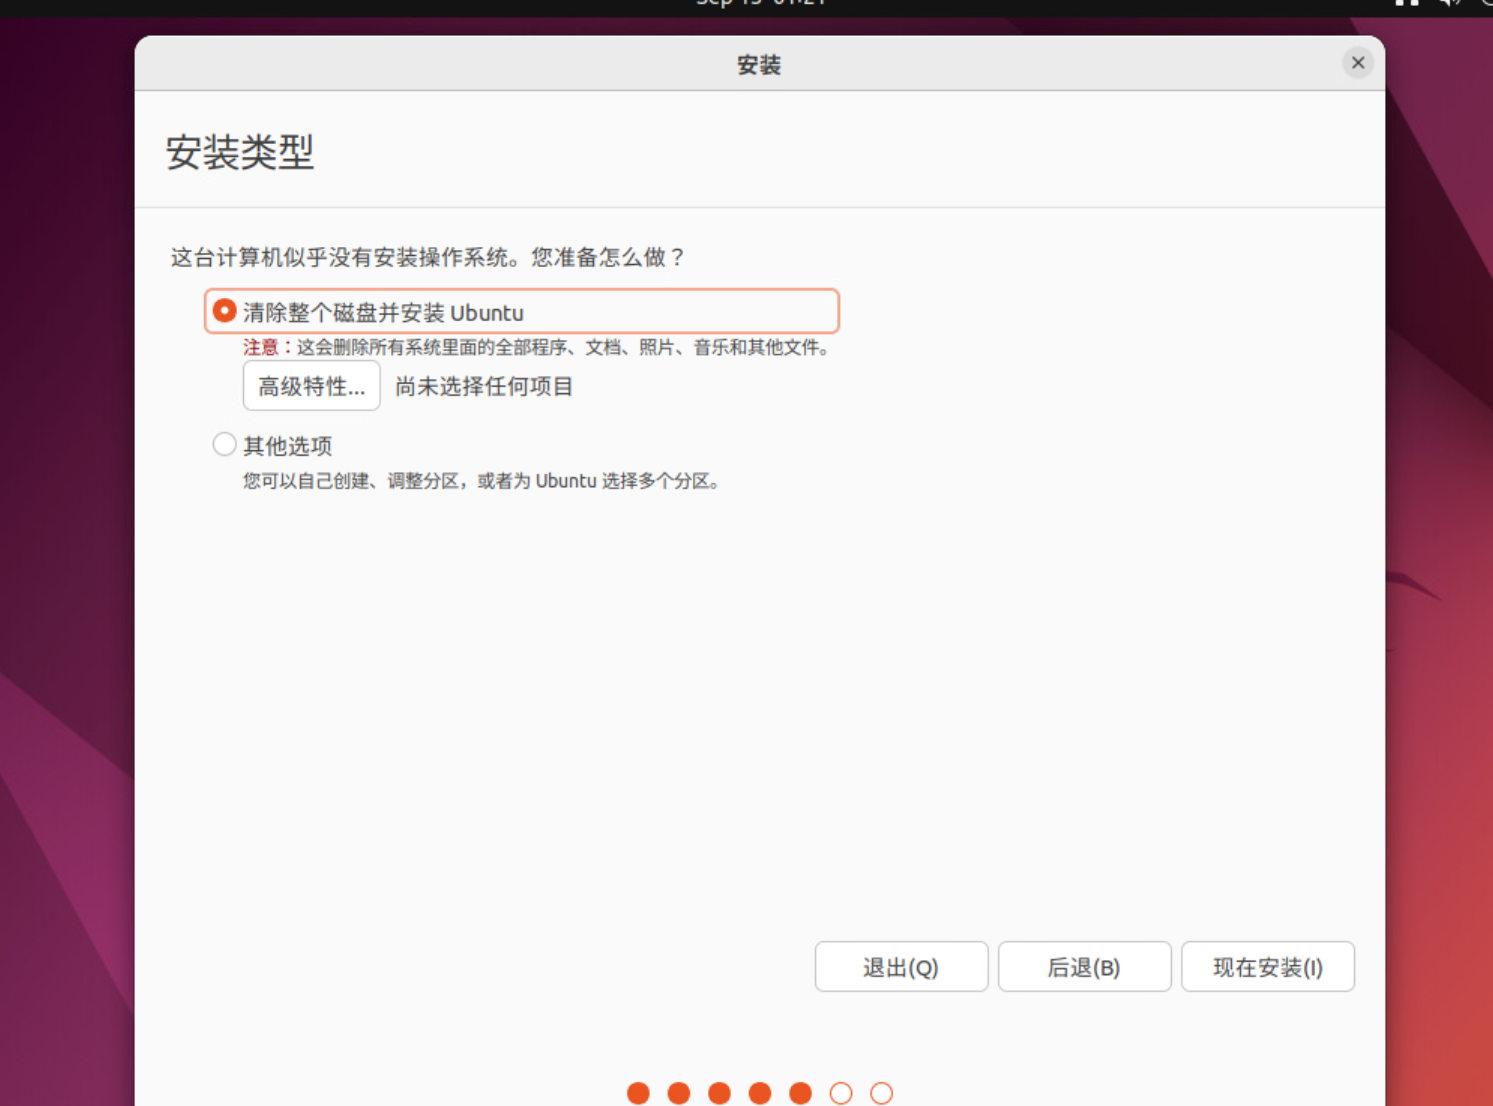Open 高级特性... advanced features dialog

coord(311,386)
